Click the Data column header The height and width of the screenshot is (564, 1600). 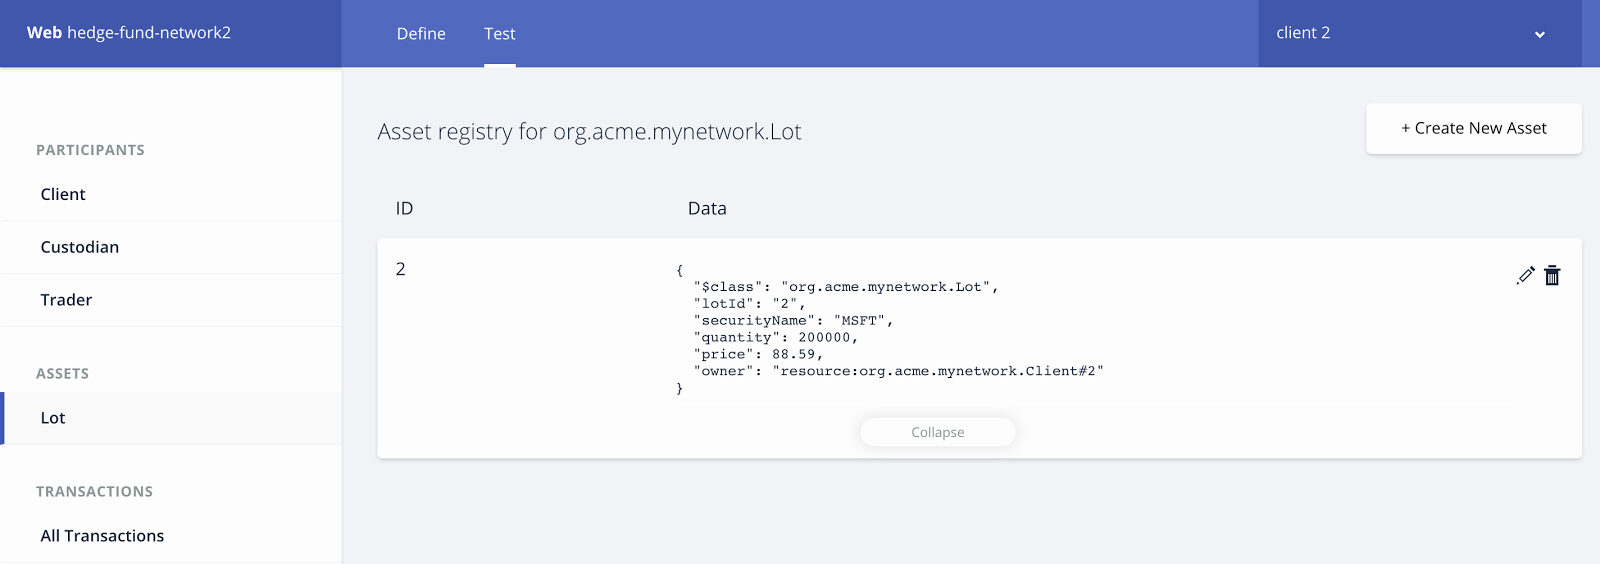coord(707,208)
